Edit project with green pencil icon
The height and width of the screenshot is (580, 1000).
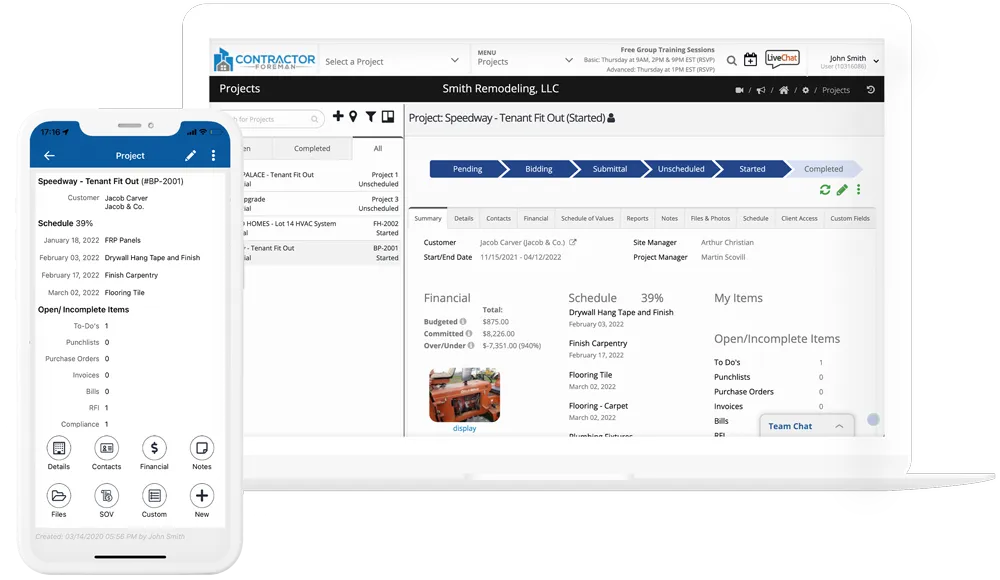842,190
